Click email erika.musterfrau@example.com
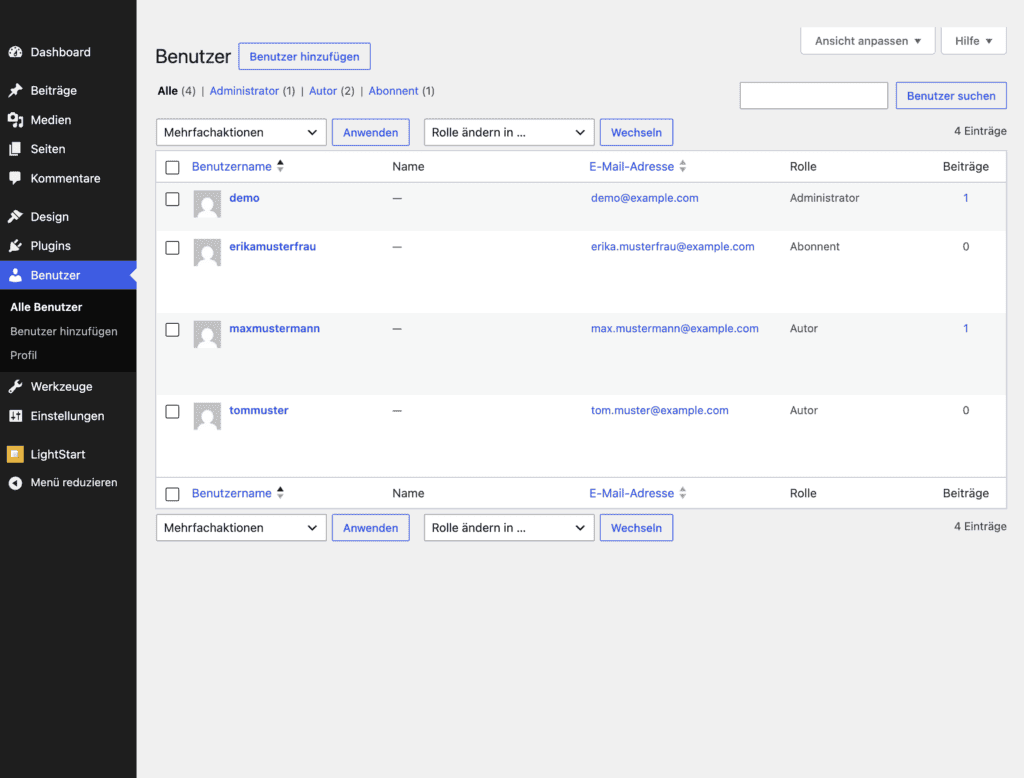This screenshot has height=778, width=1024. [x=673, y=246]
